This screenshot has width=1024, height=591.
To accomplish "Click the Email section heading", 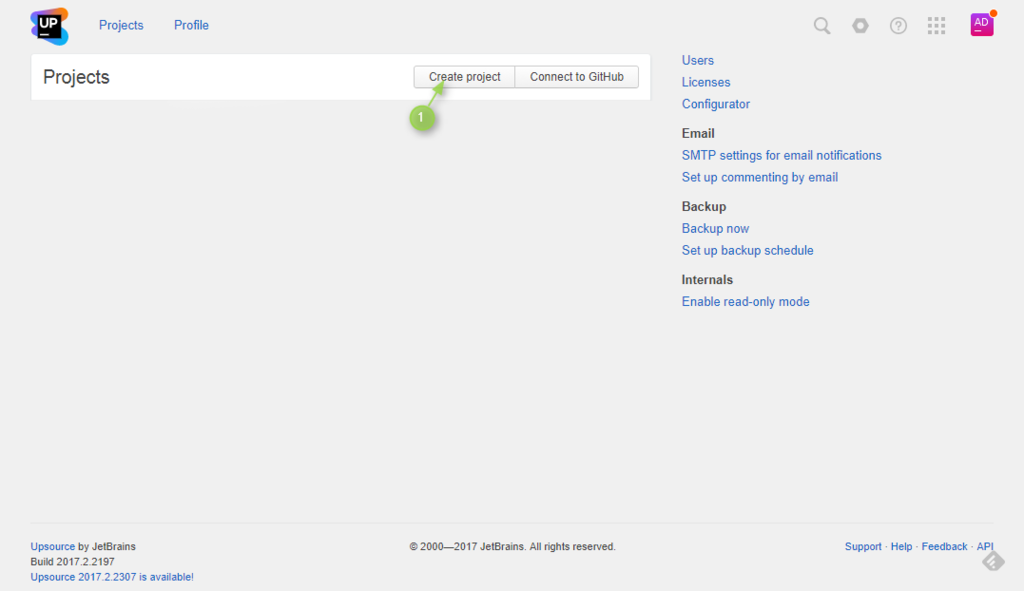I will [x=698, y=133].
